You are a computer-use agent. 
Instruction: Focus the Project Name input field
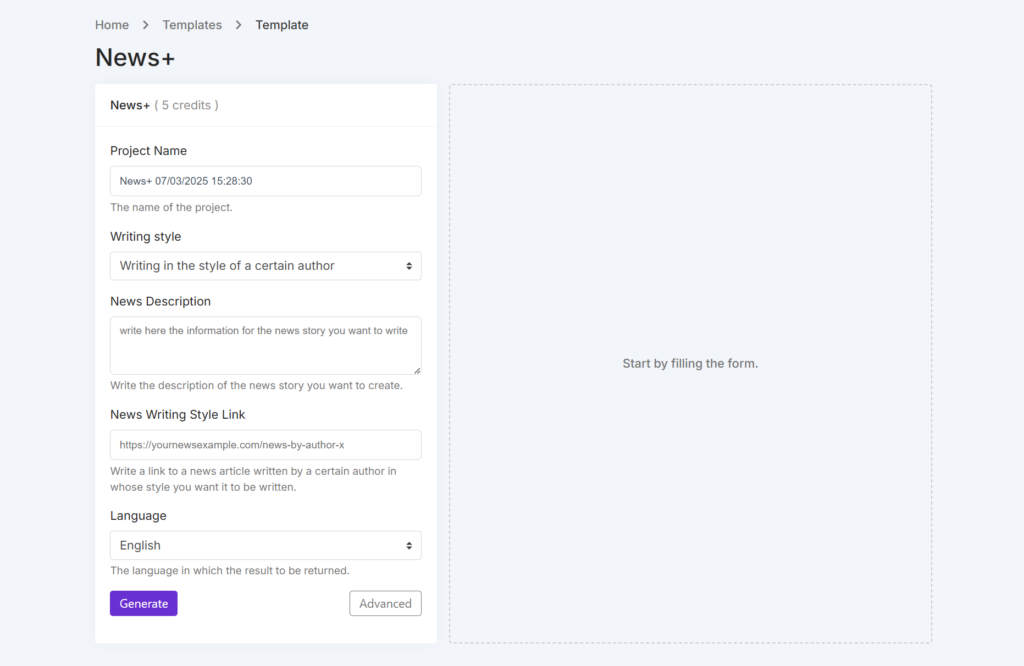click(265, 181)
